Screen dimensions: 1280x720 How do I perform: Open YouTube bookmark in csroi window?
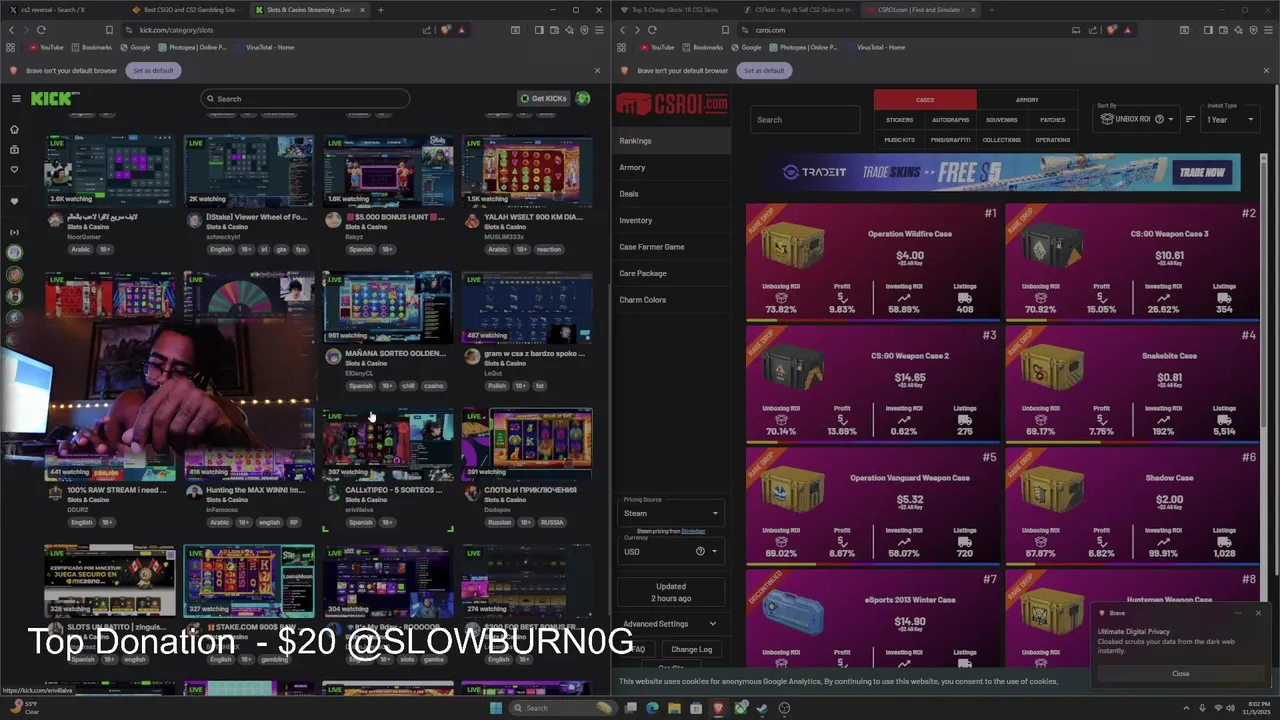[x=657, y=47]
